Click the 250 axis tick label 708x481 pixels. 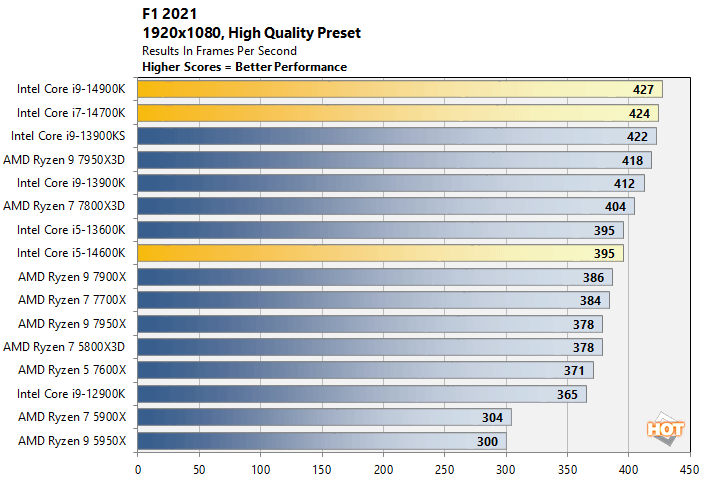point(444,470)
